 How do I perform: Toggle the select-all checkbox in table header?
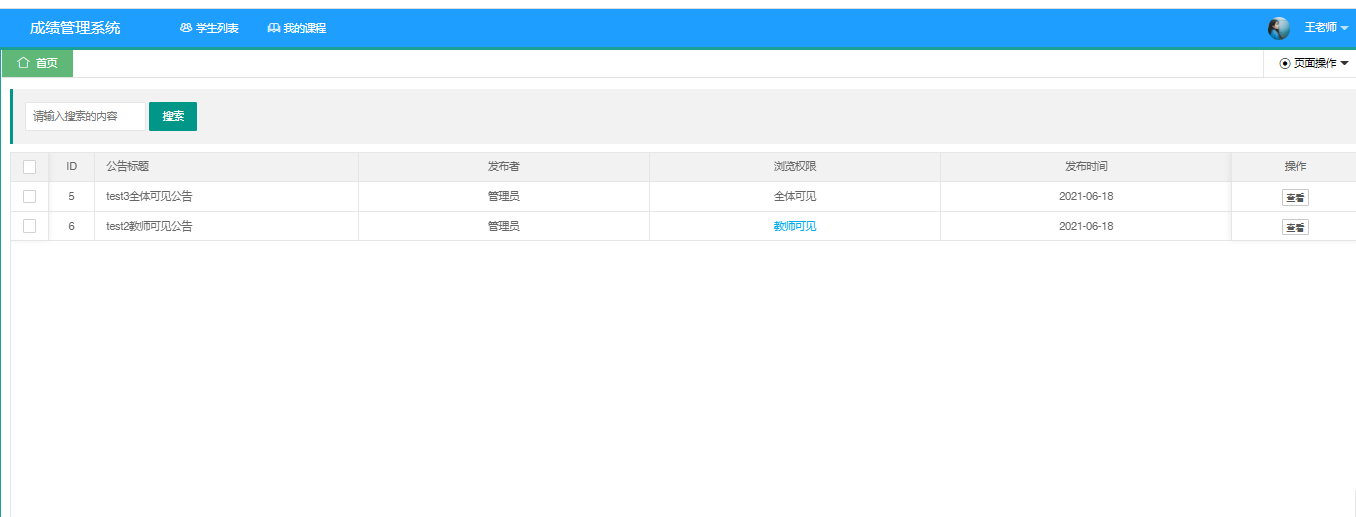pyautogui.click(x=29, y=167)
